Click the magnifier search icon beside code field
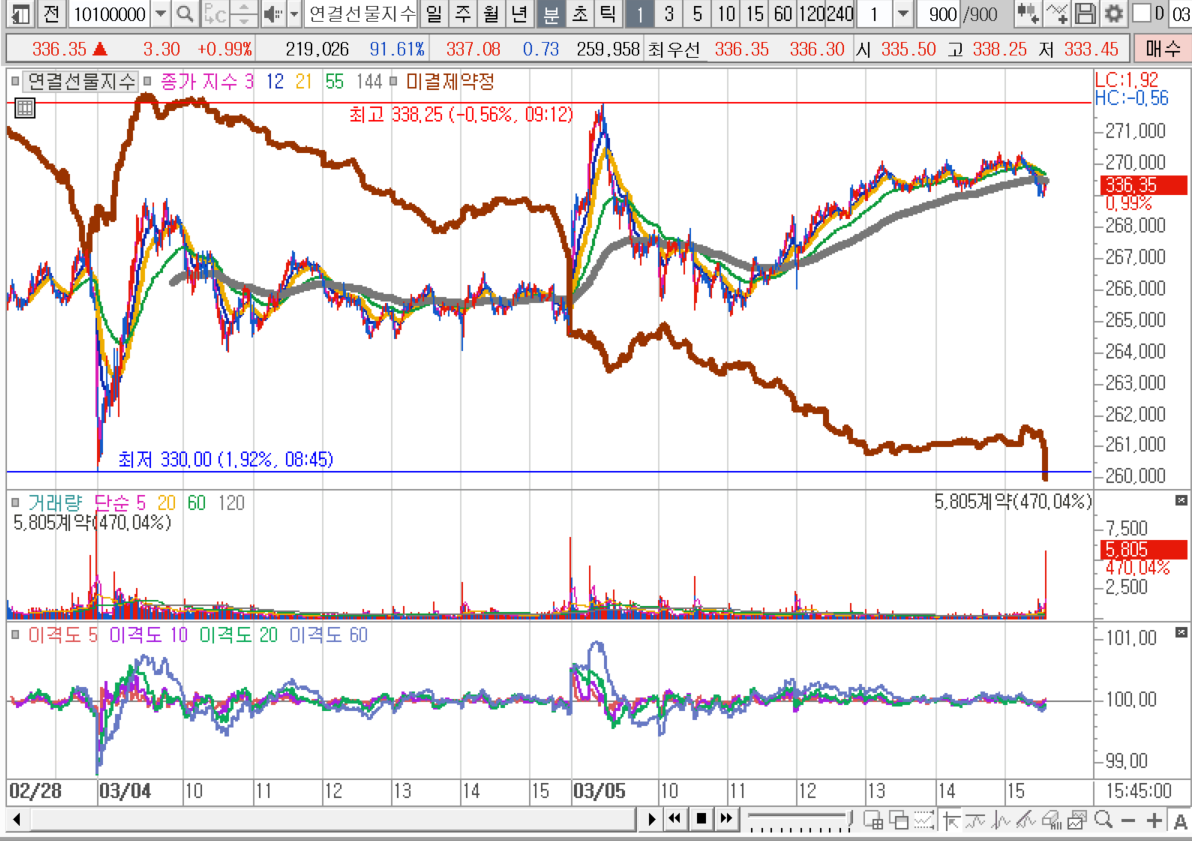 coord(185,14)
